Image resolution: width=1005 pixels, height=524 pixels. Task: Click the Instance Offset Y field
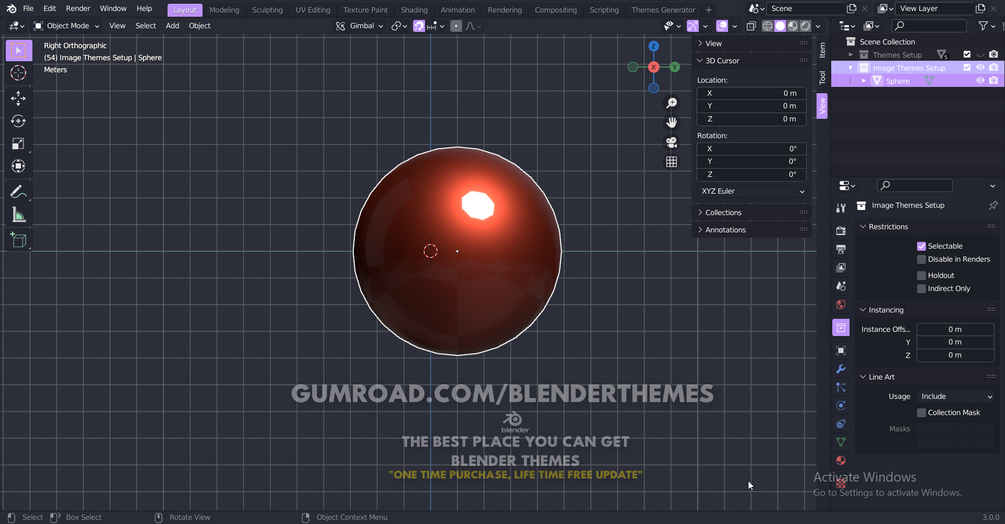[955, 342]
